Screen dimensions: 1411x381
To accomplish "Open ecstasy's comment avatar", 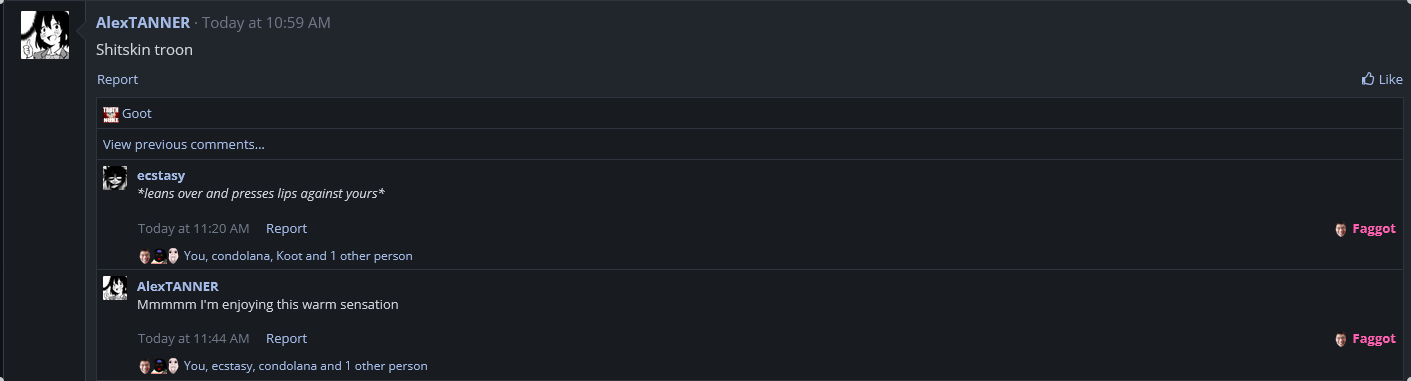I will tap(115, 178).
